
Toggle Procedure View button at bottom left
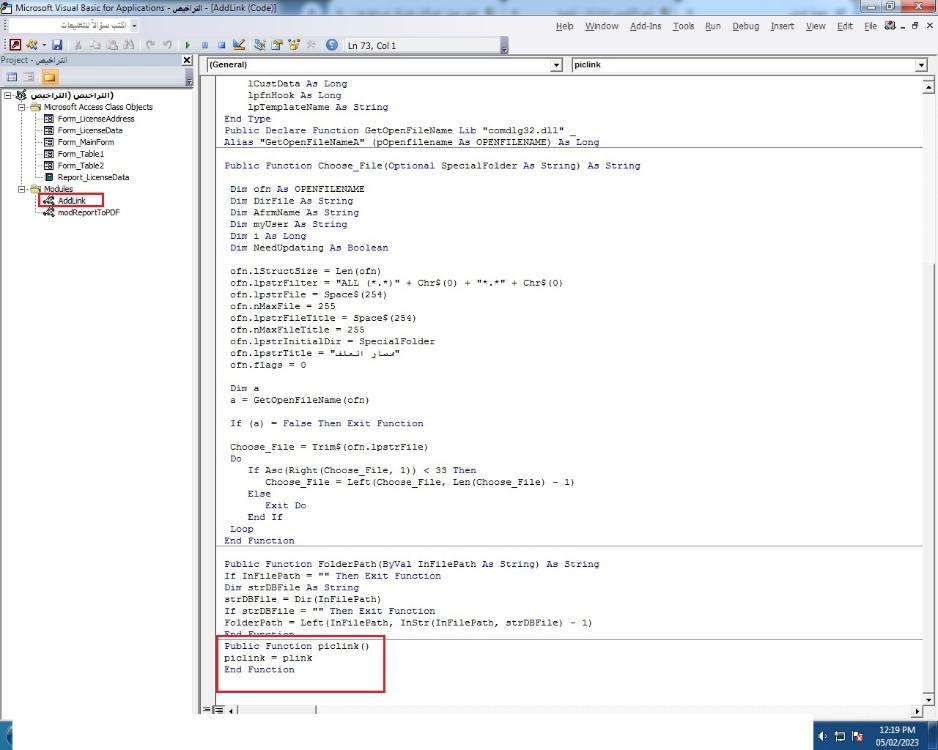[x=207, y=710]
